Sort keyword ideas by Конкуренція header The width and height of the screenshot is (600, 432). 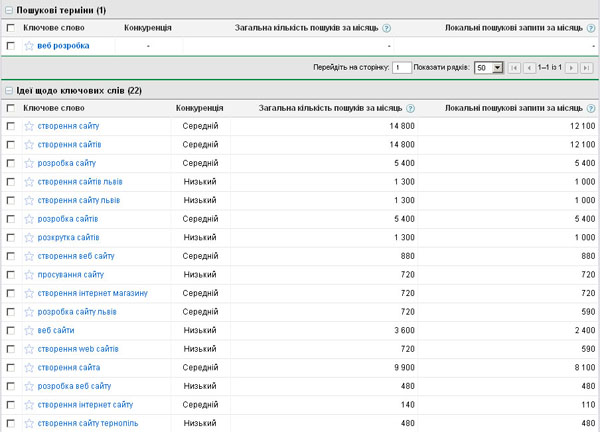click(199, 108)
